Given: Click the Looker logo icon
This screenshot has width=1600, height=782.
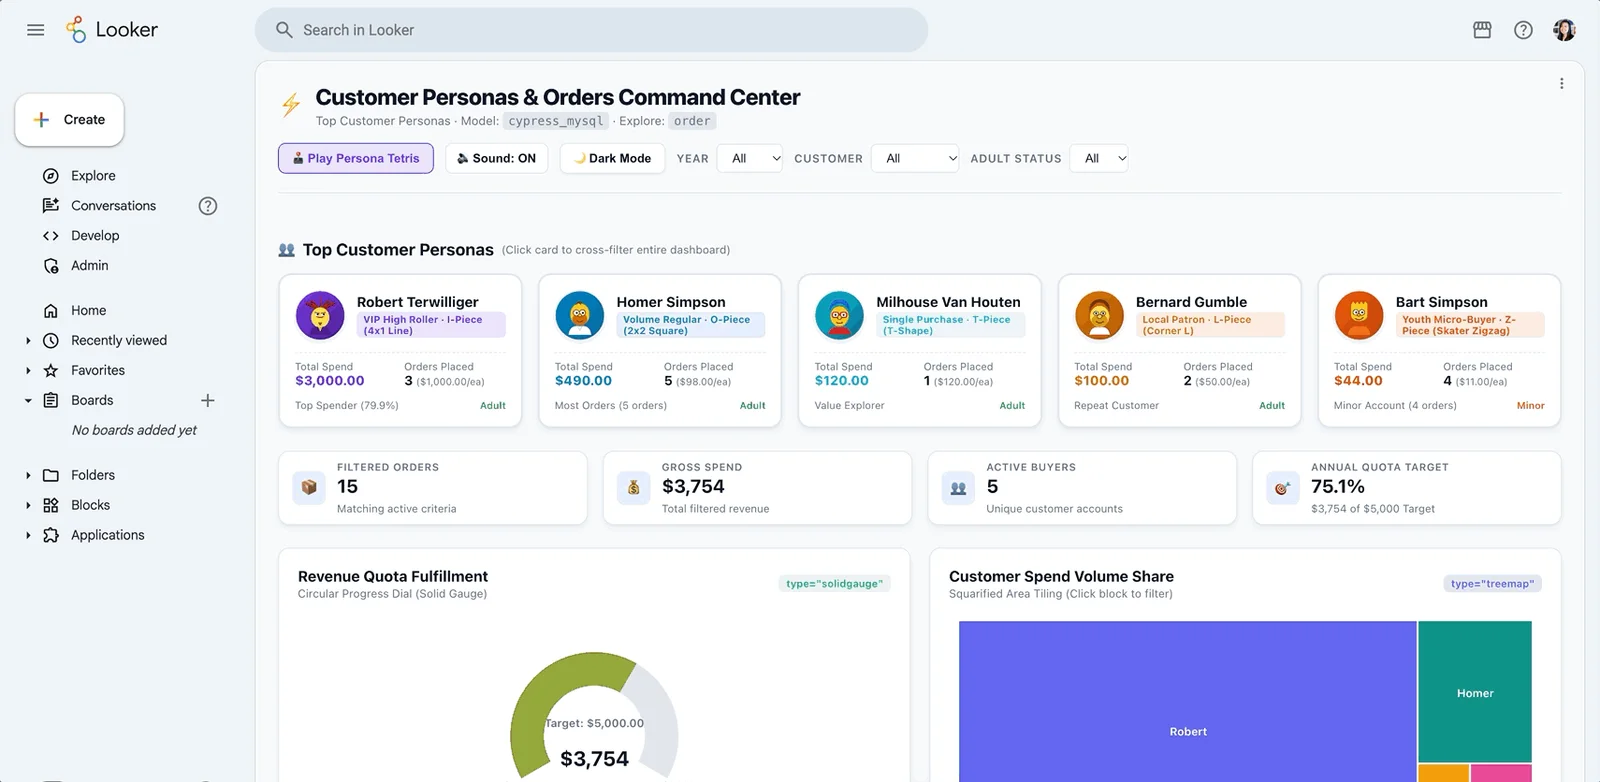Looking at the screenshot, I should [76, 30].
